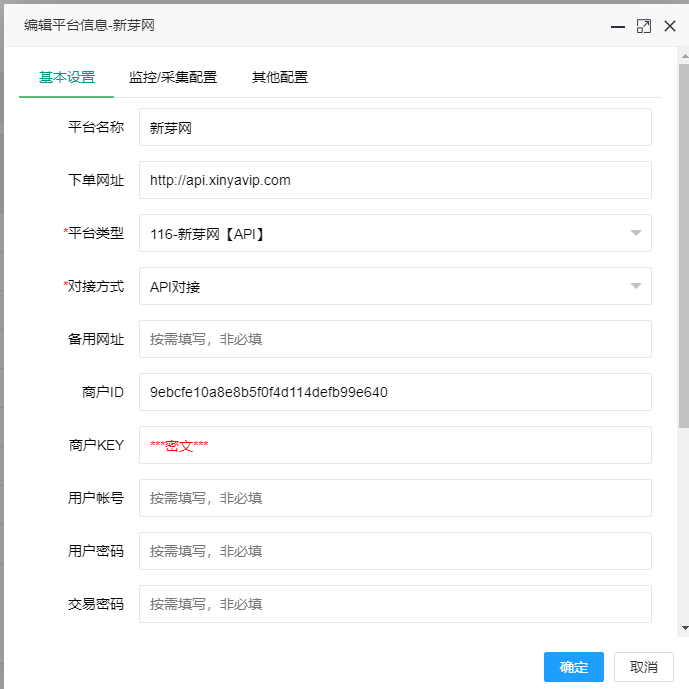Expand the 对接方式 dropdown arrow

635,286
